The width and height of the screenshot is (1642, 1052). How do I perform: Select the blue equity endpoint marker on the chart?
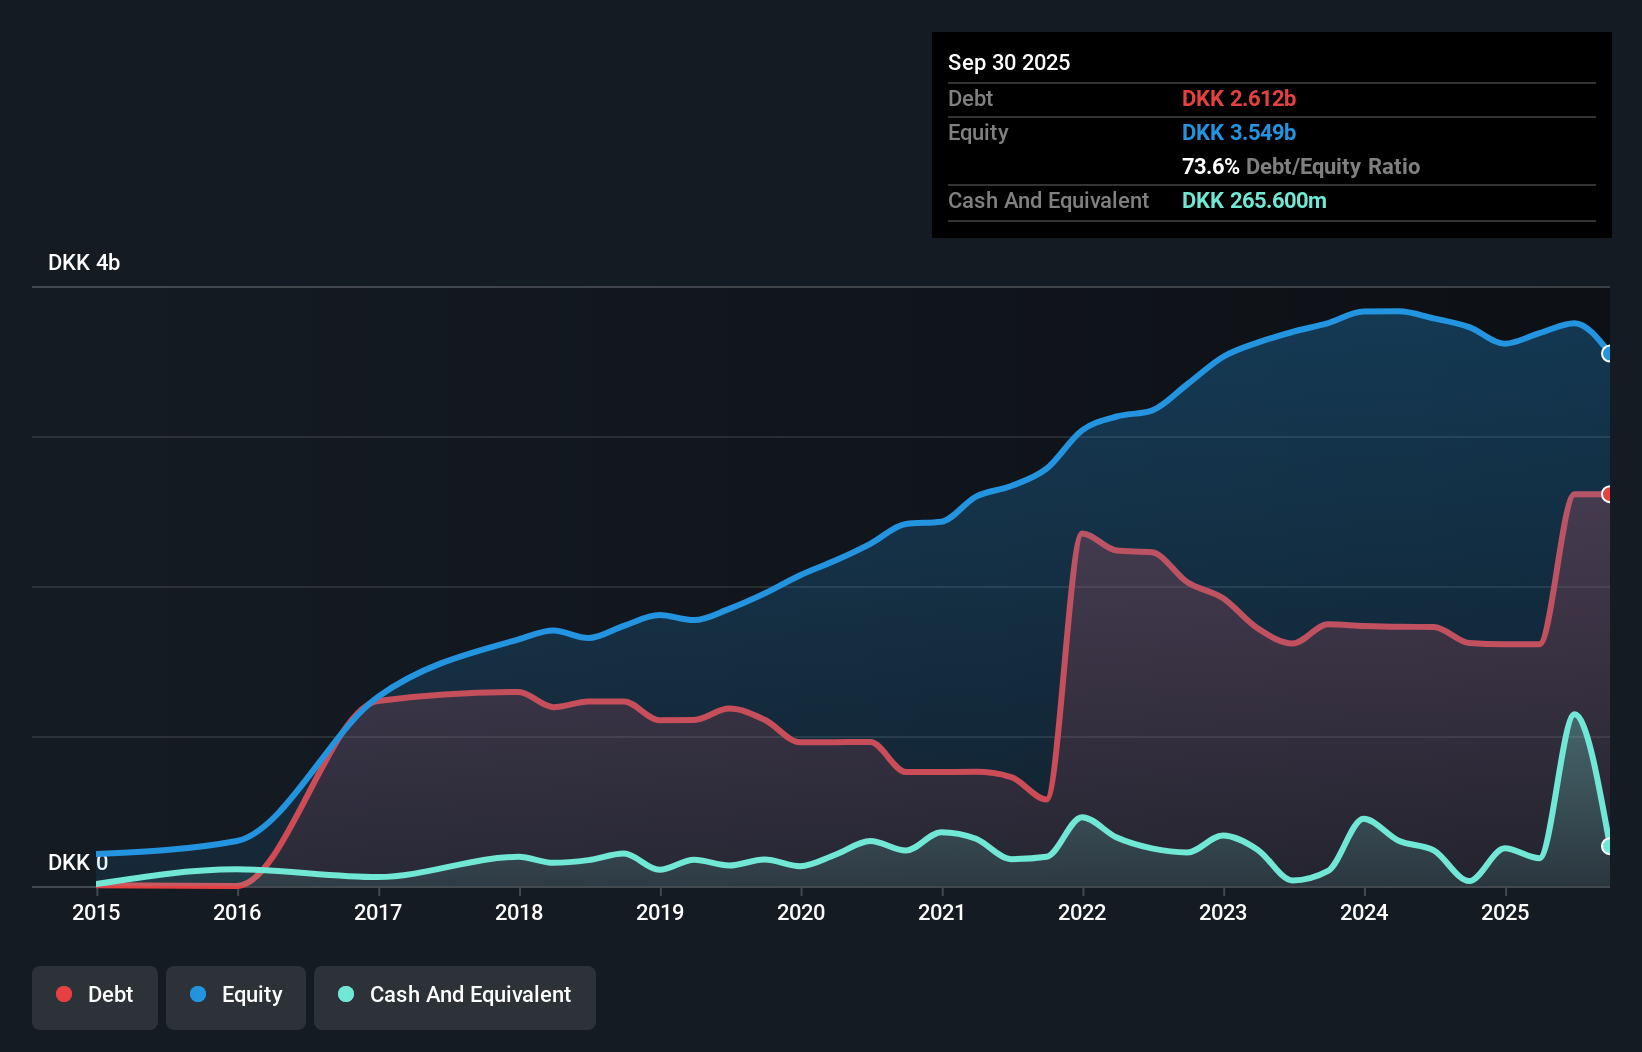pos(1608,353)
